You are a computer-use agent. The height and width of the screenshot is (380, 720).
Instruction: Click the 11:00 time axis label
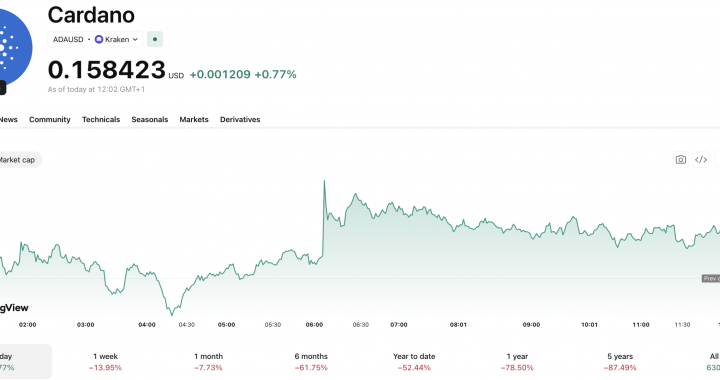click(x=641, y=324)
